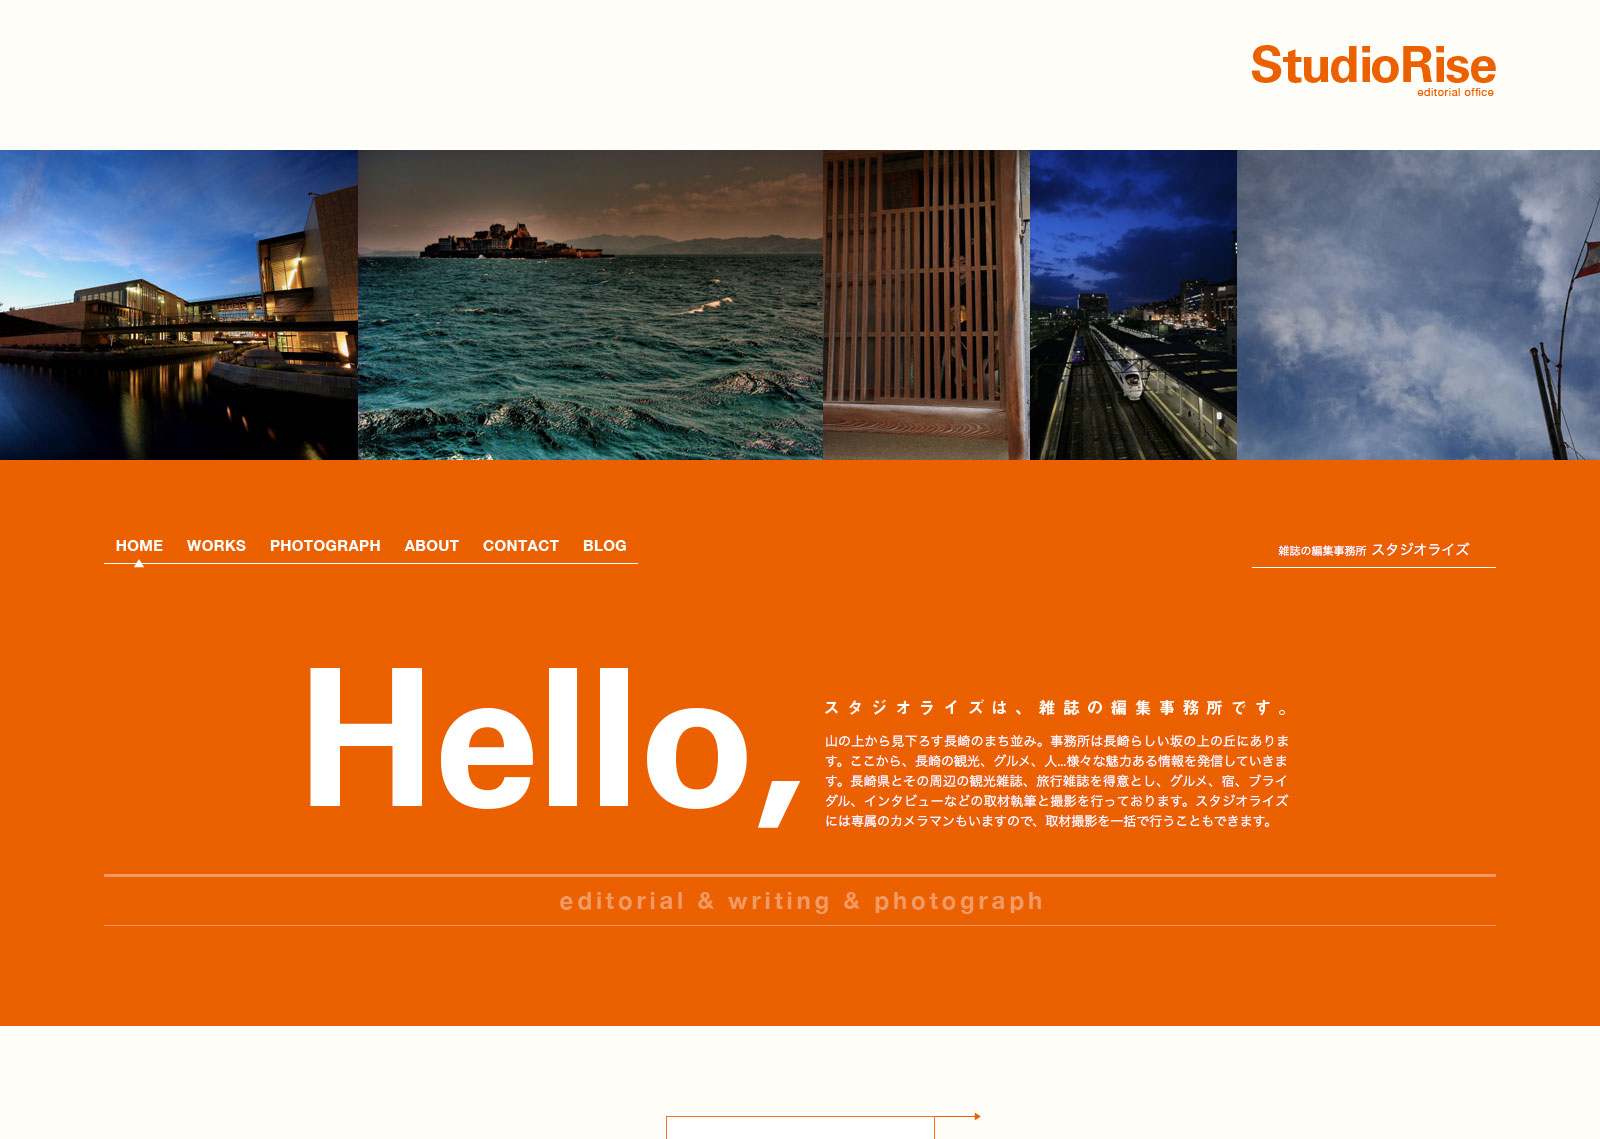Screen dimensions: 1600x1139
Task: Click the StudioRise logo
Action: pyautogui.click(x=1373, y=69)
